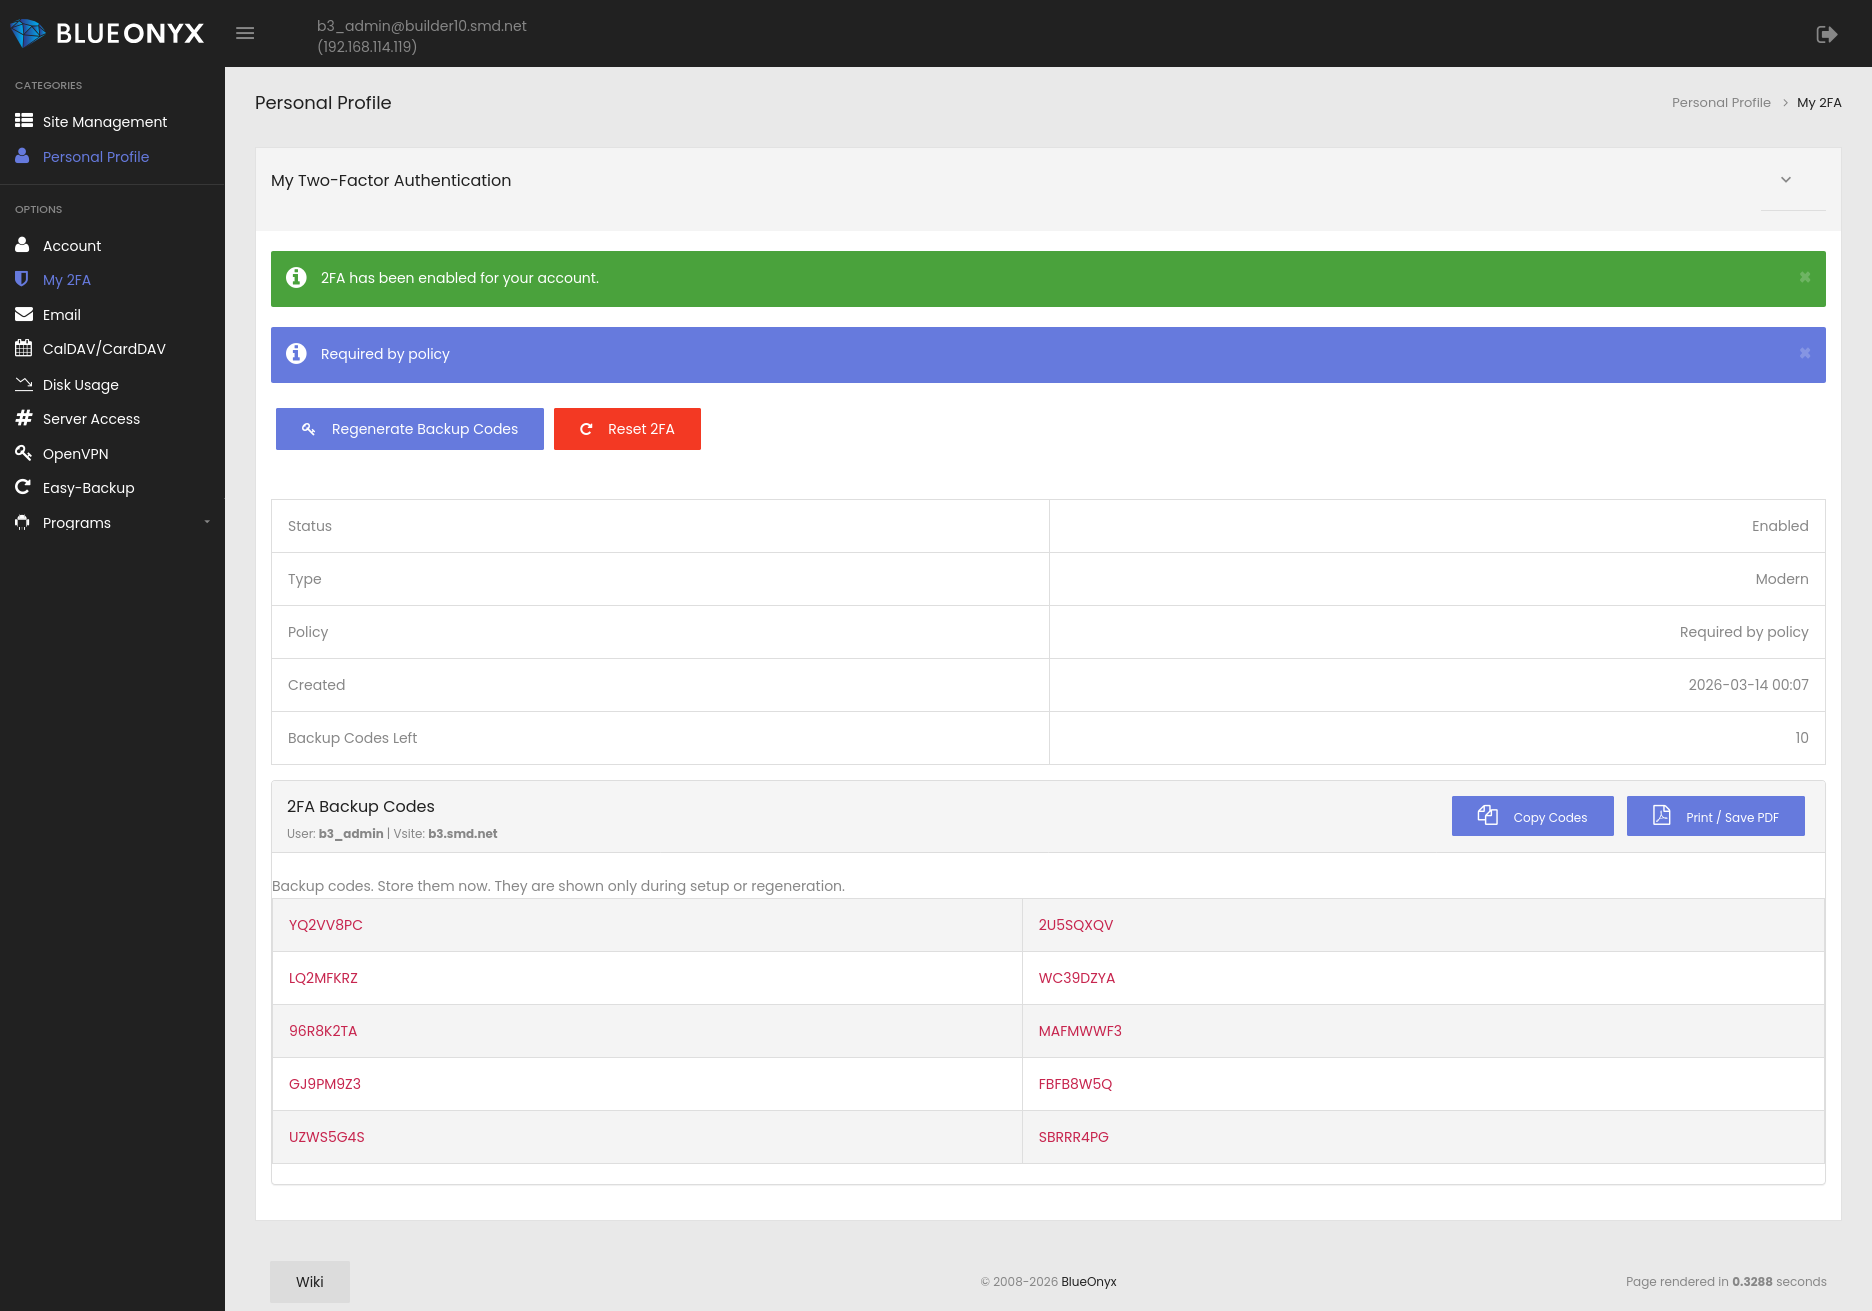Click the key icon beside OpenVPN
1872x1311 pixels.
24,453
